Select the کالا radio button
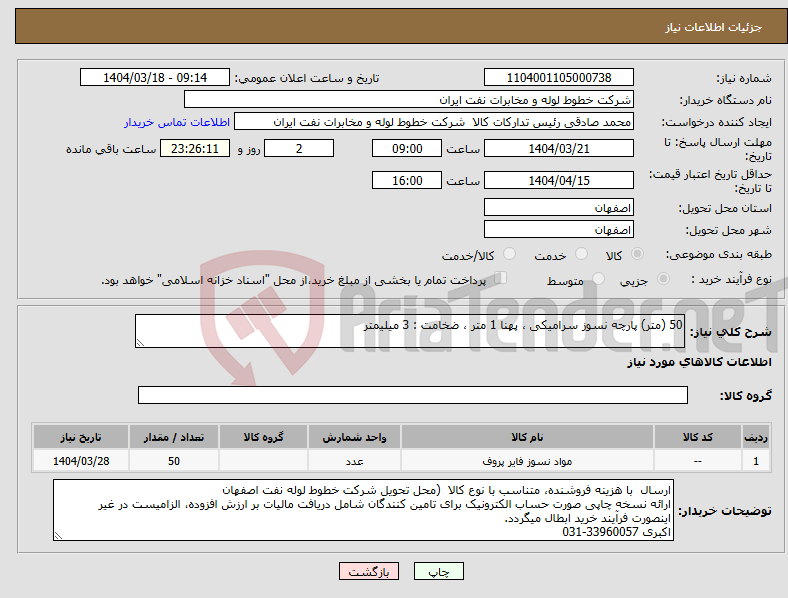Screen dimensions: 788x598 (x=637, y=254)
